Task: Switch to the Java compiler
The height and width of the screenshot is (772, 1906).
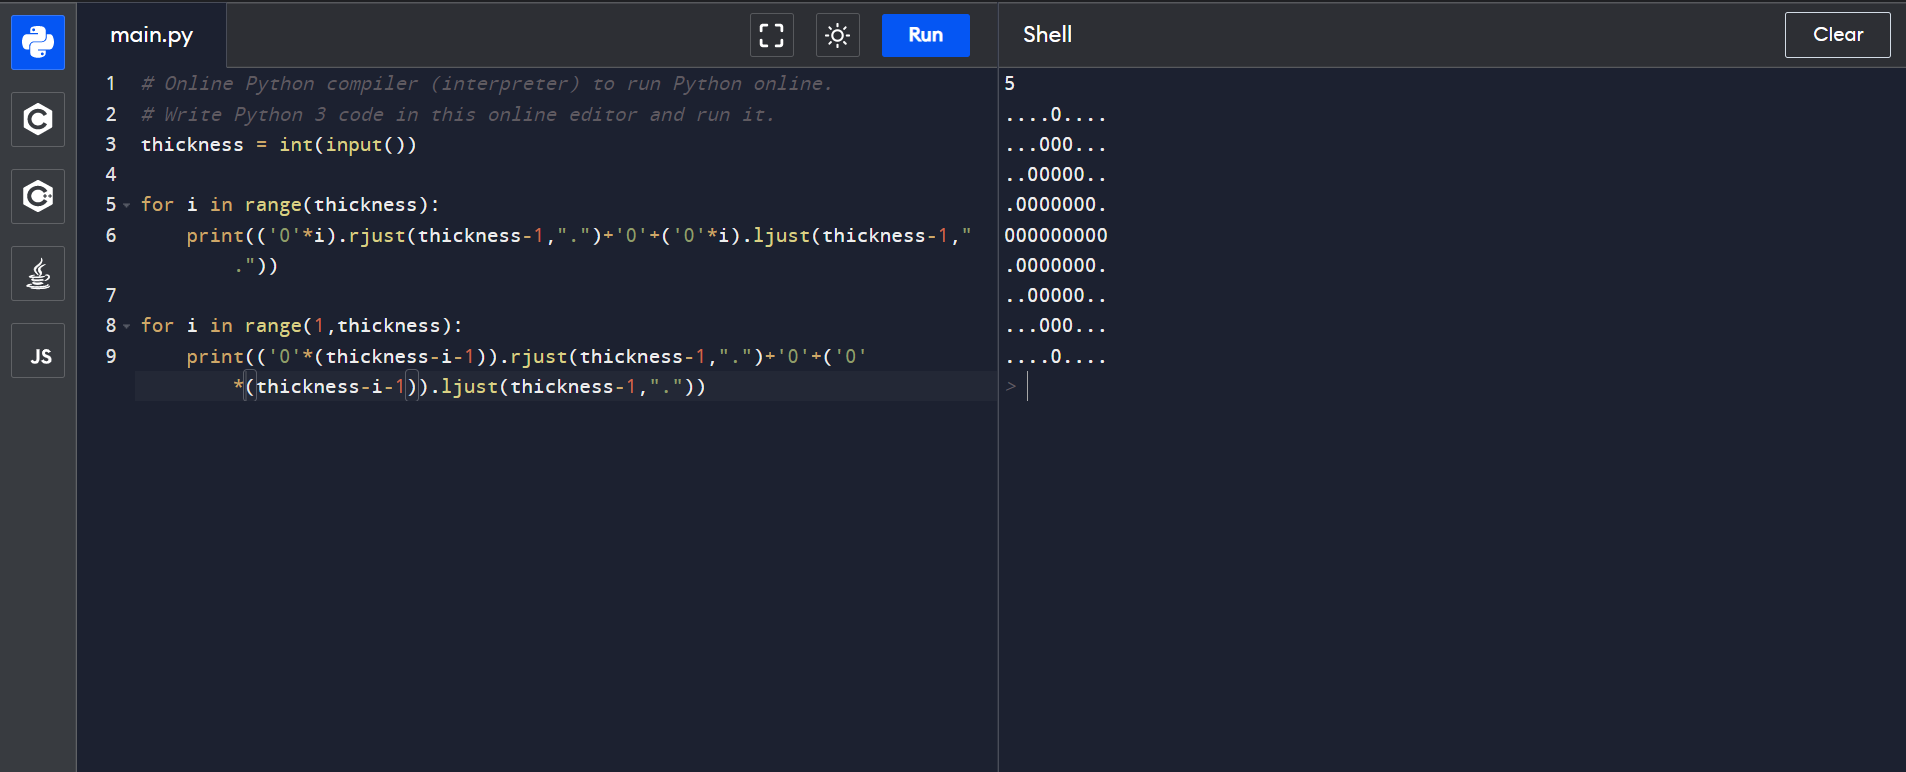Action: pyautogui.click(x=38, y=273)
